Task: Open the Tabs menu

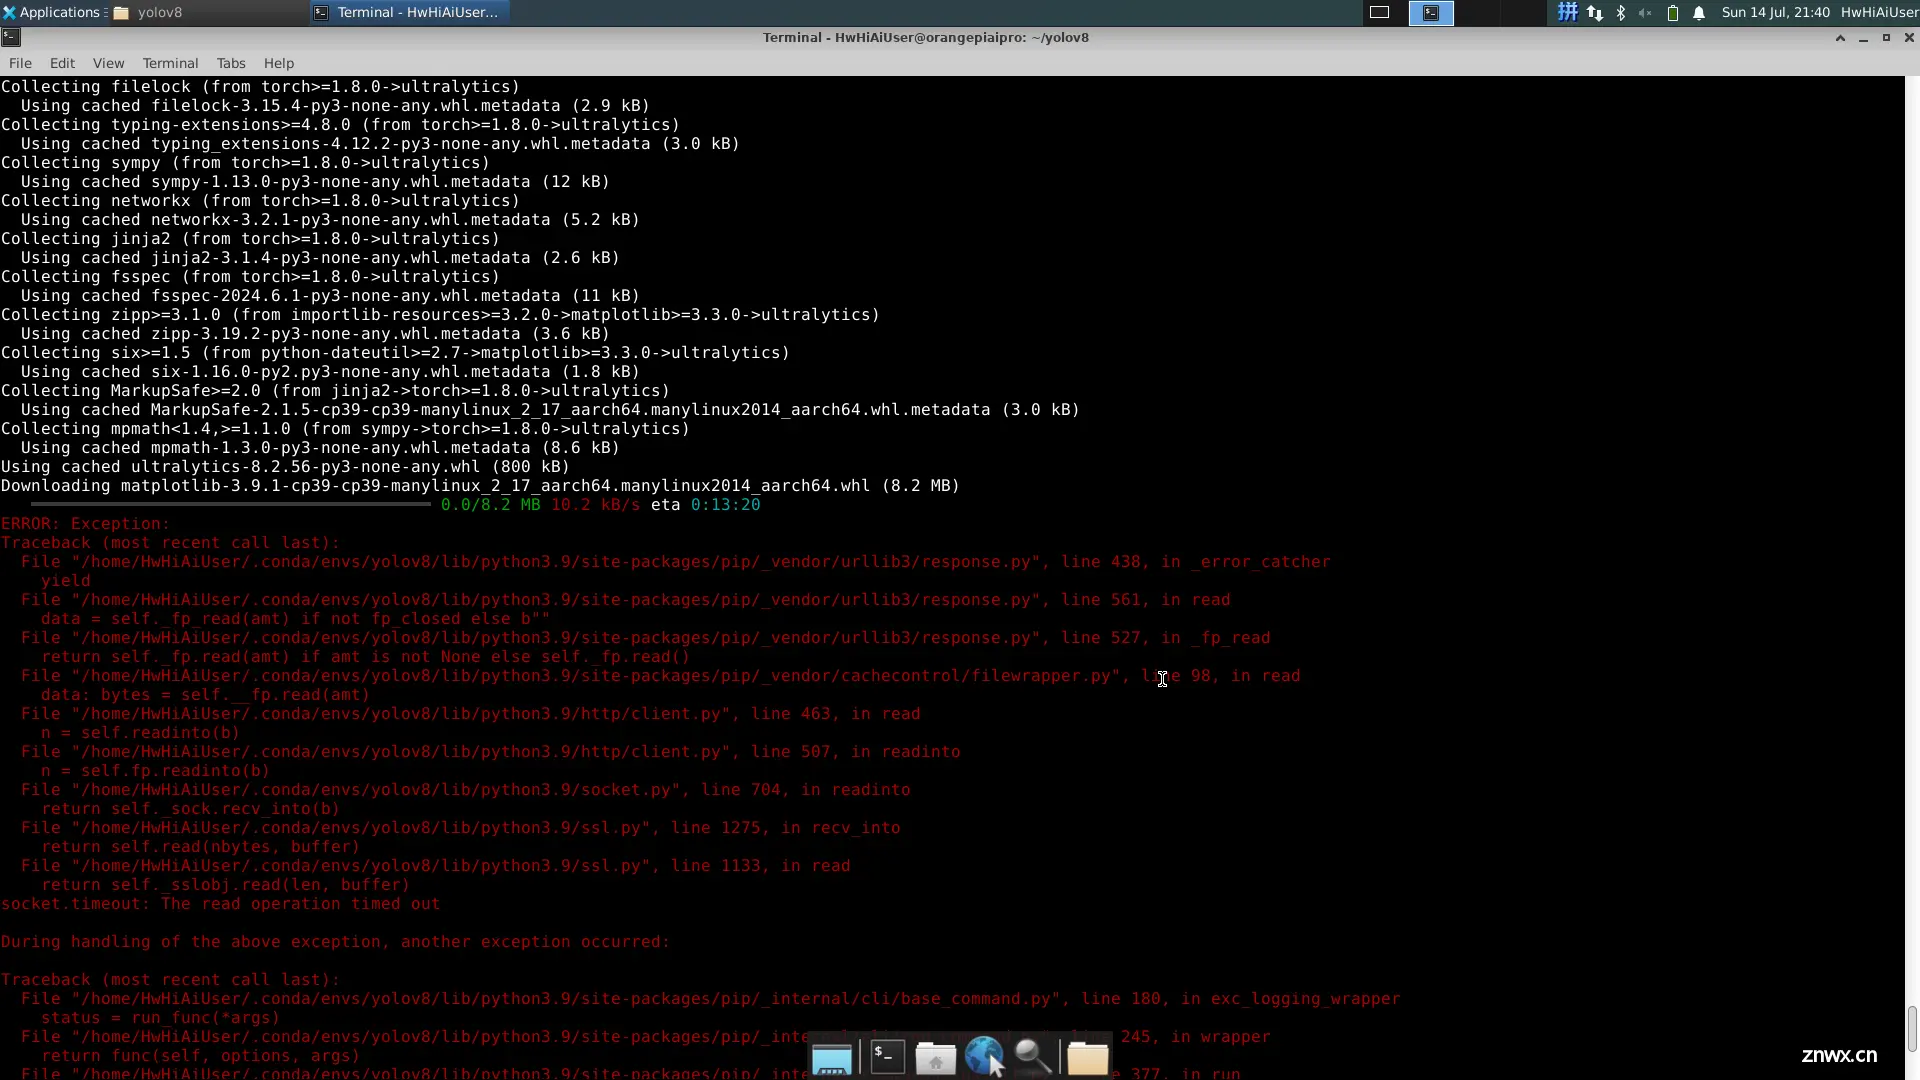Action: click(x=231, y=63)
